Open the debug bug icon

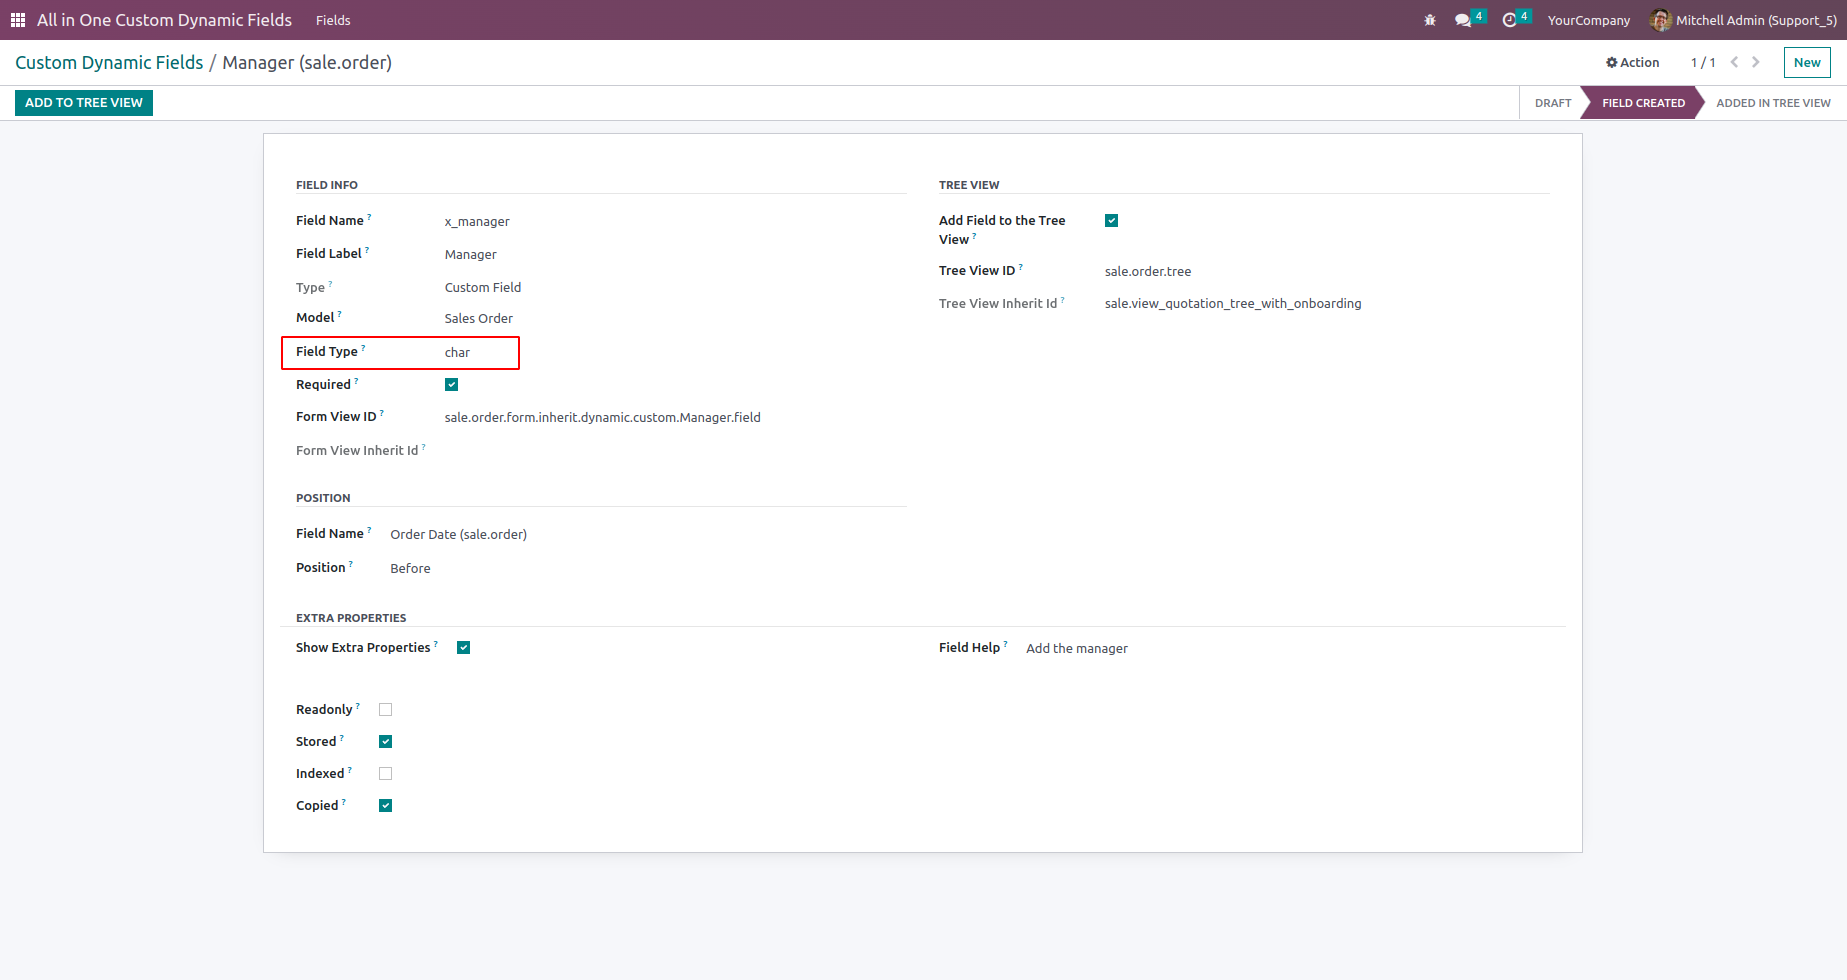pos(1430,20)
